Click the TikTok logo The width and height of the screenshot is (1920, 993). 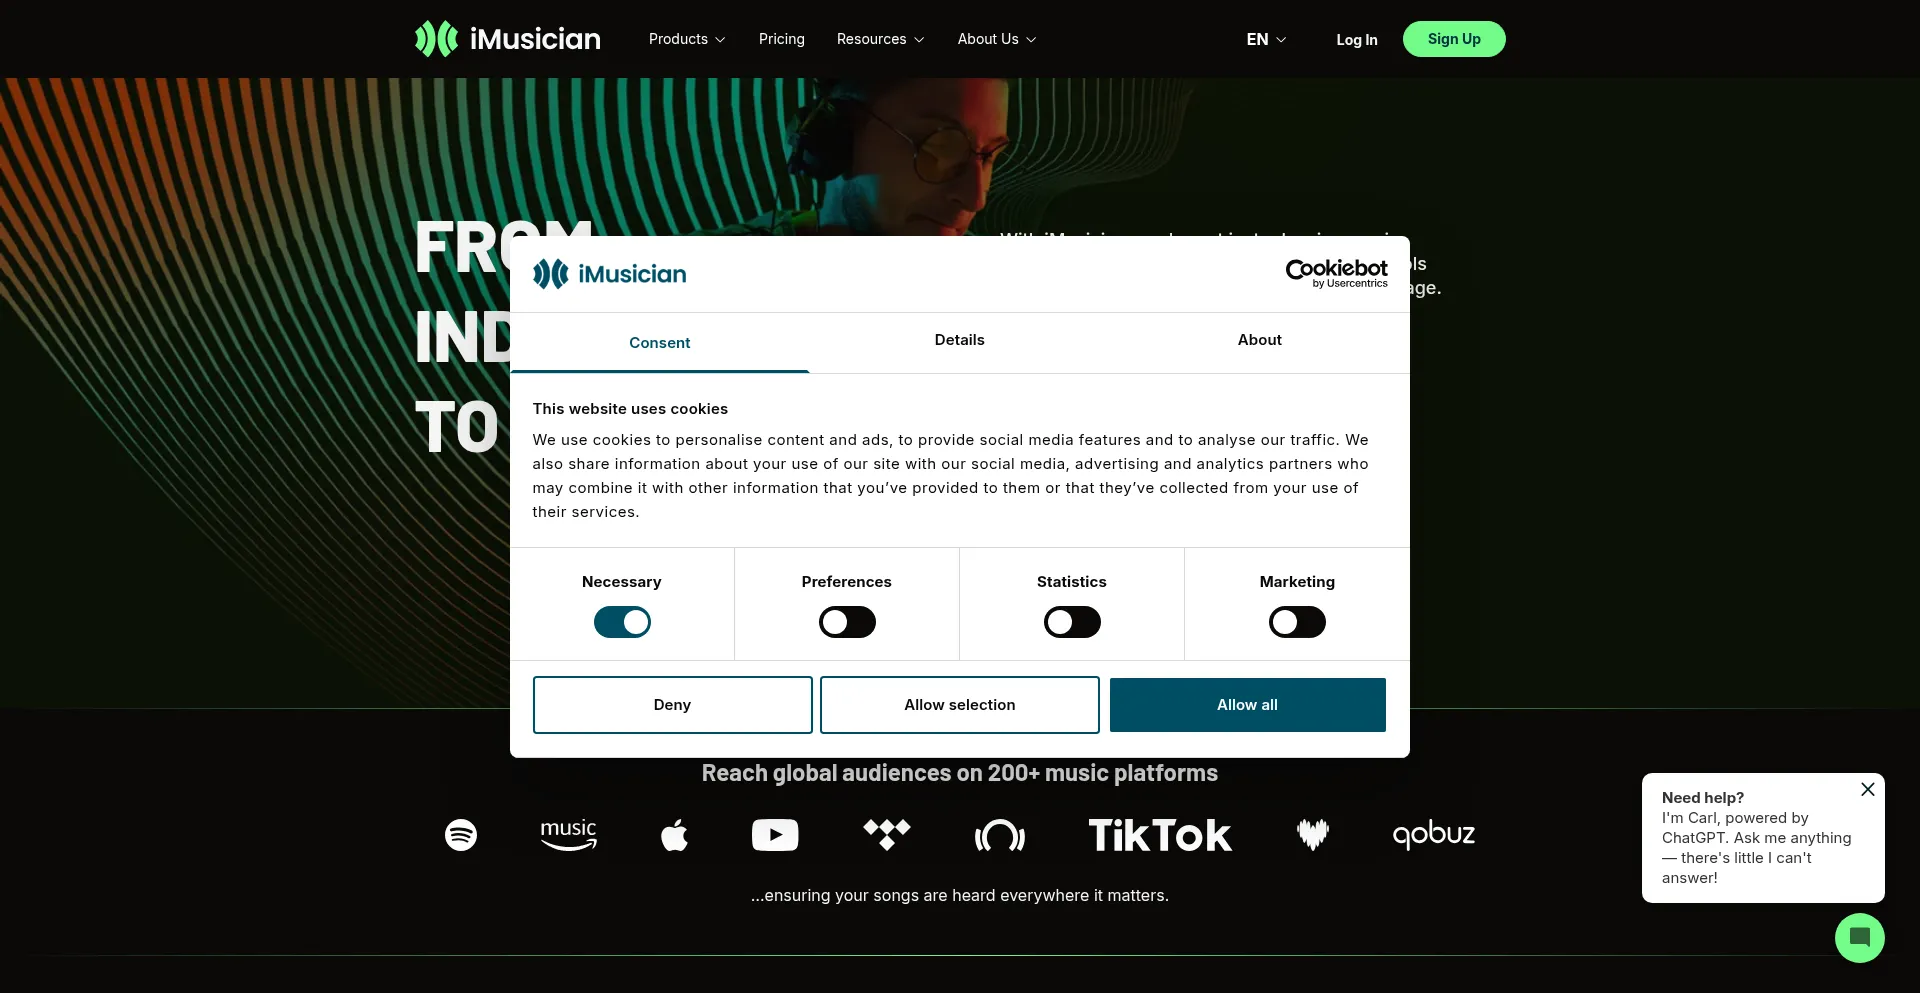pyautogui.click(x=1160, y=835)
